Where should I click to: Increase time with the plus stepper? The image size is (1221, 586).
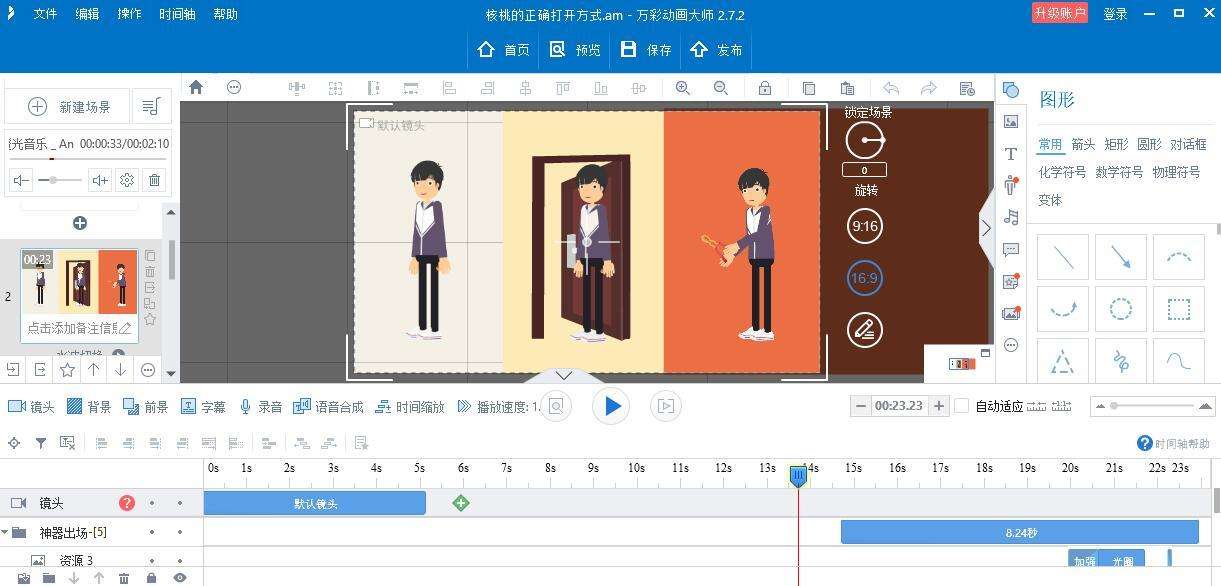coord(938,406)
